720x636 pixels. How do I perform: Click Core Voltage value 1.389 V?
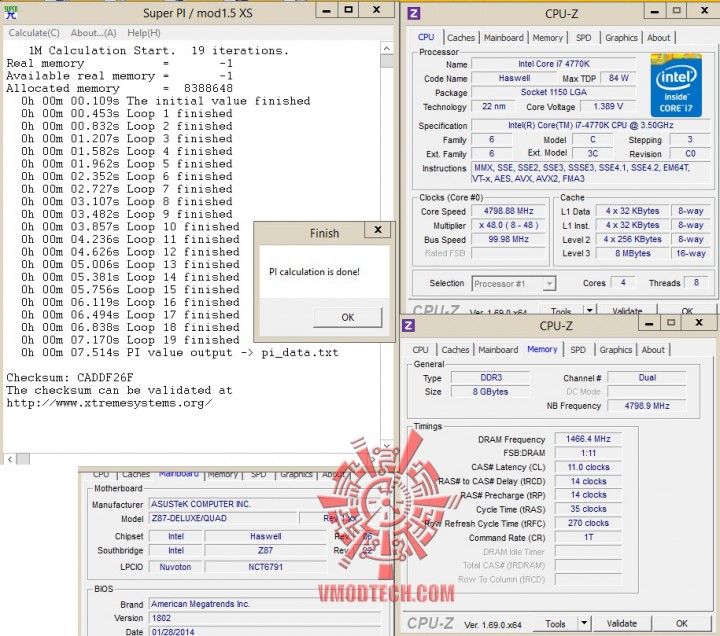(x=608, y=107)
